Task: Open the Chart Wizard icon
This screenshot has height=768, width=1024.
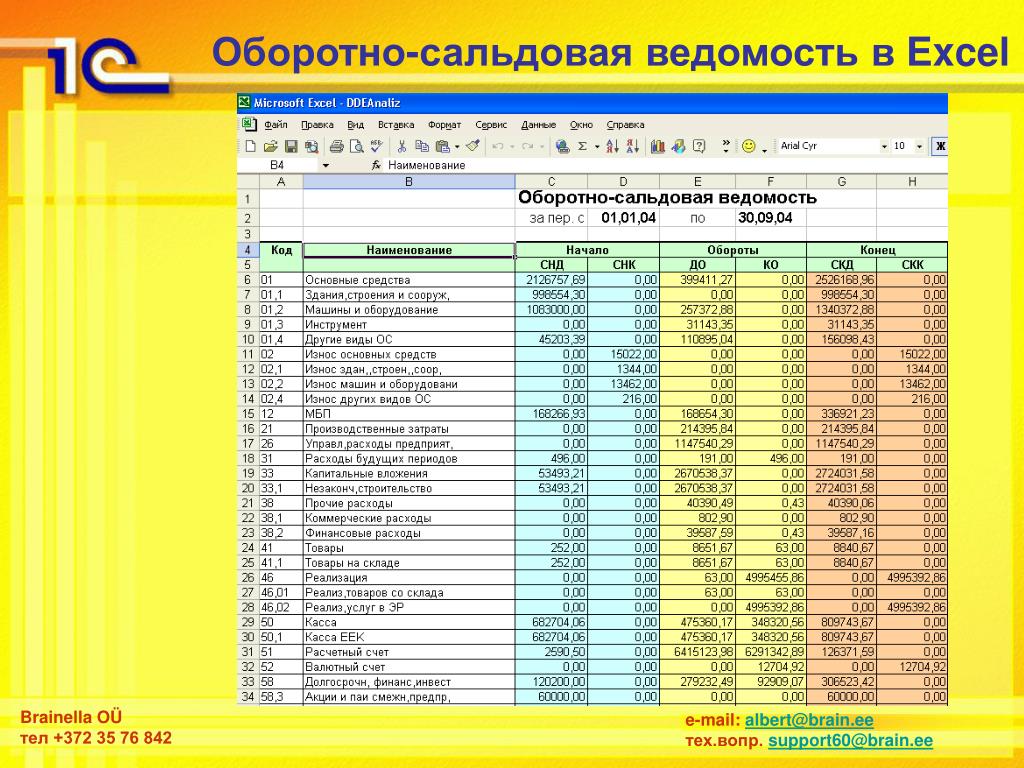Action: coord(658,146)
